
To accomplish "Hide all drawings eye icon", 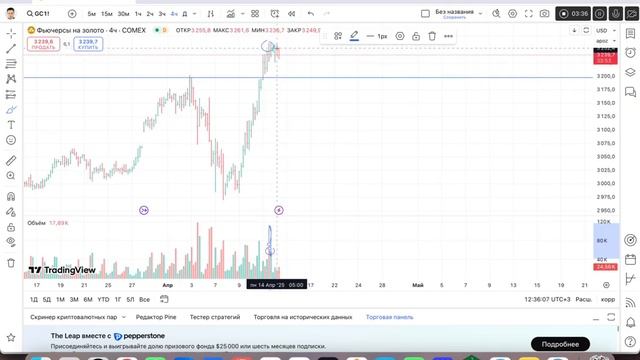I will [x=11, y=242].
